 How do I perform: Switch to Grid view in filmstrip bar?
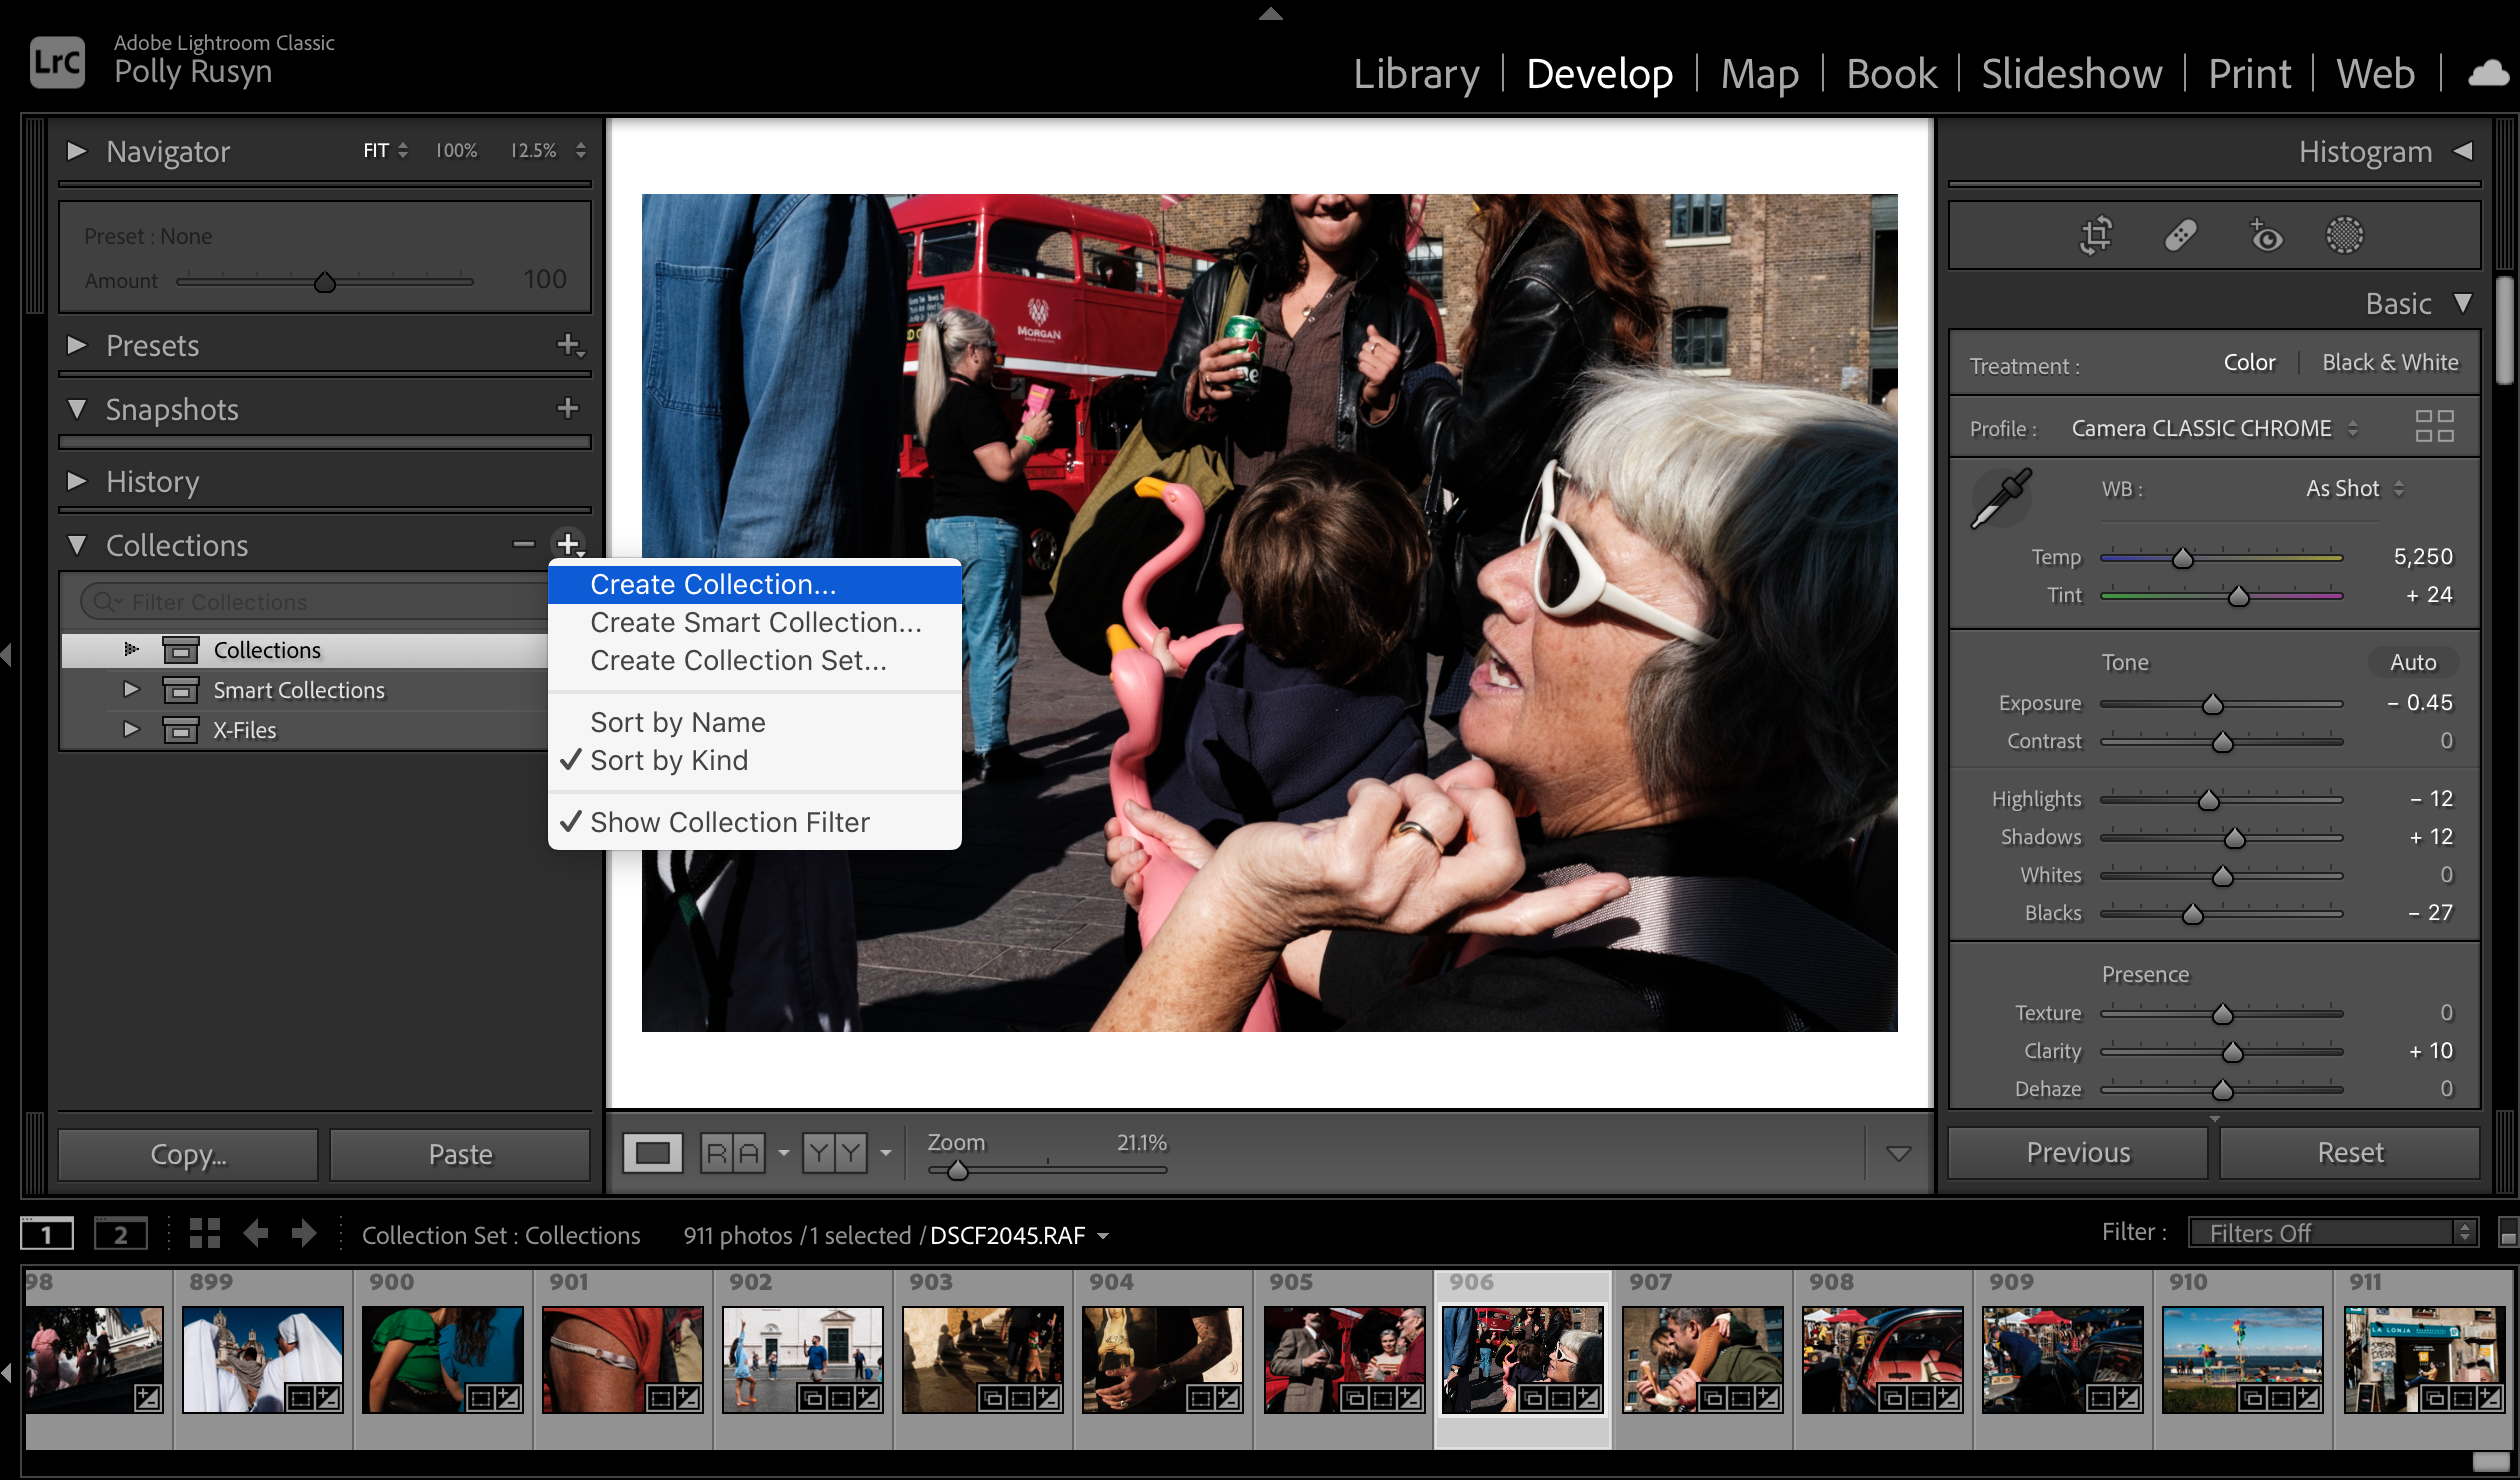tap(205, 1234)
